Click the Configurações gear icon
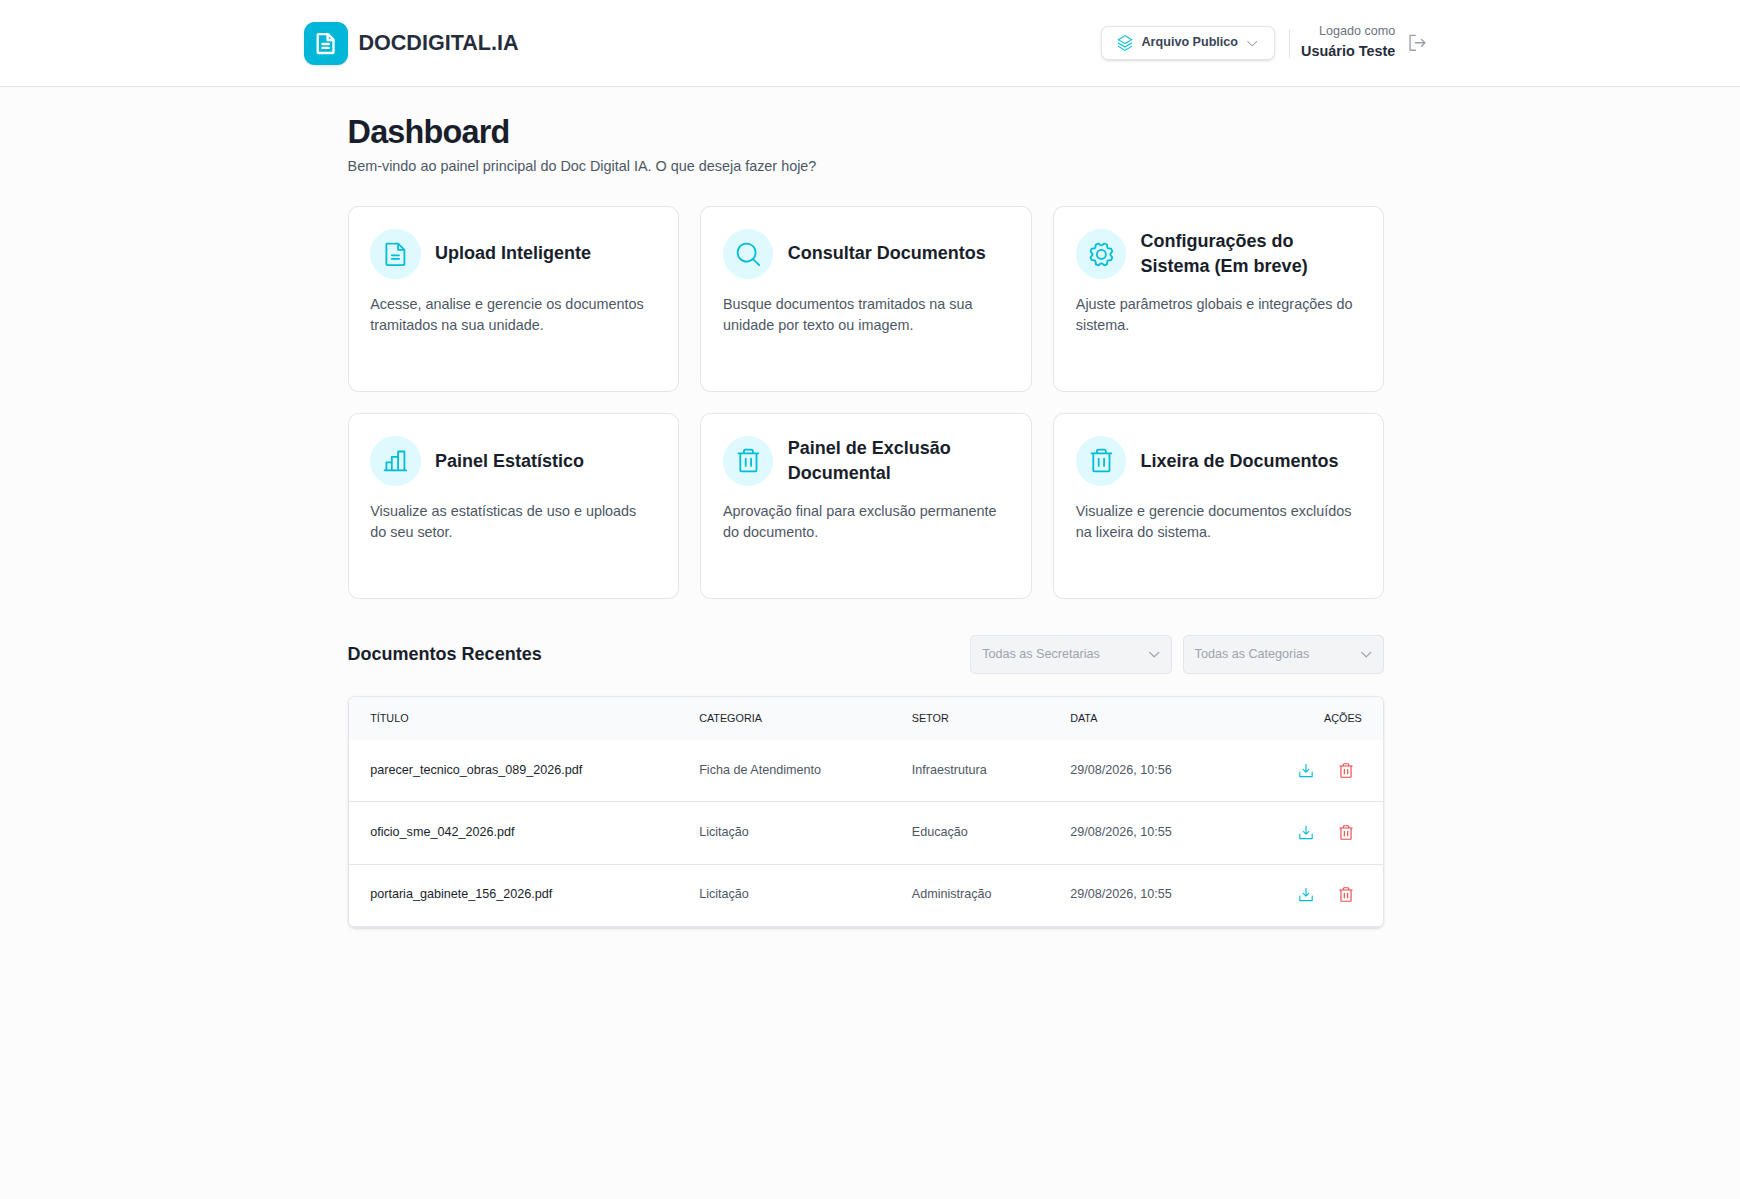Image resolution: width=1740 pixels, height=1199 pixels. pos(1101,254)
